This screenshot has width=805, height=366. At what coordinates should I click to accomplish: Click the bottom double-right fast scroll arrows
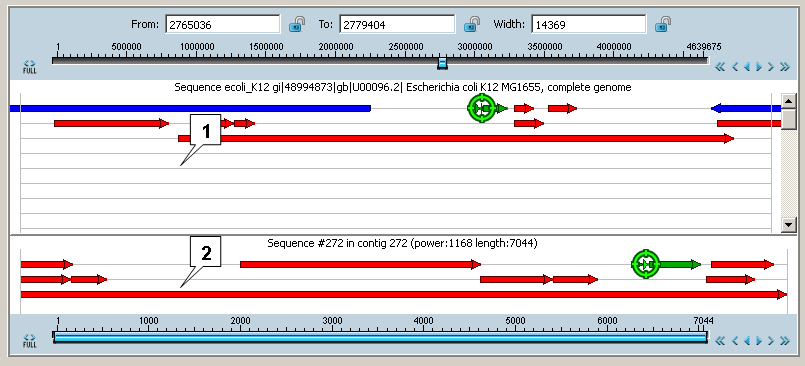click(x=784, y=340)
